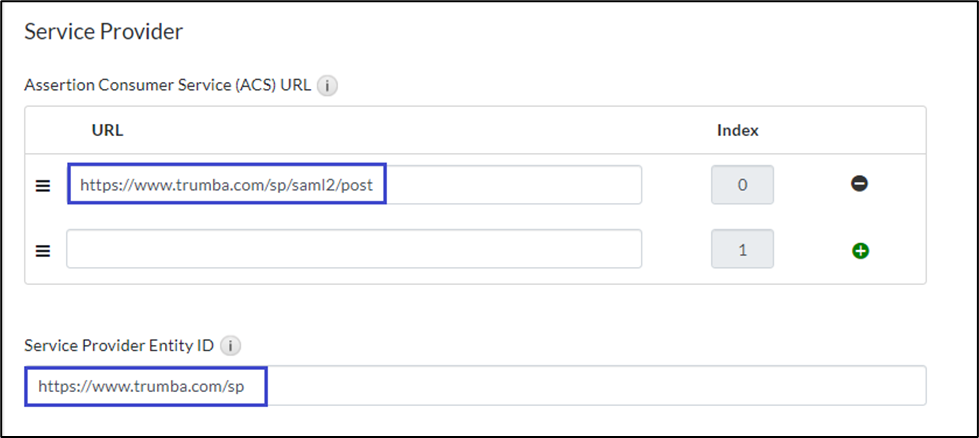Click the Service Provider section heading

pyautogui.click(x=103, y=31)
